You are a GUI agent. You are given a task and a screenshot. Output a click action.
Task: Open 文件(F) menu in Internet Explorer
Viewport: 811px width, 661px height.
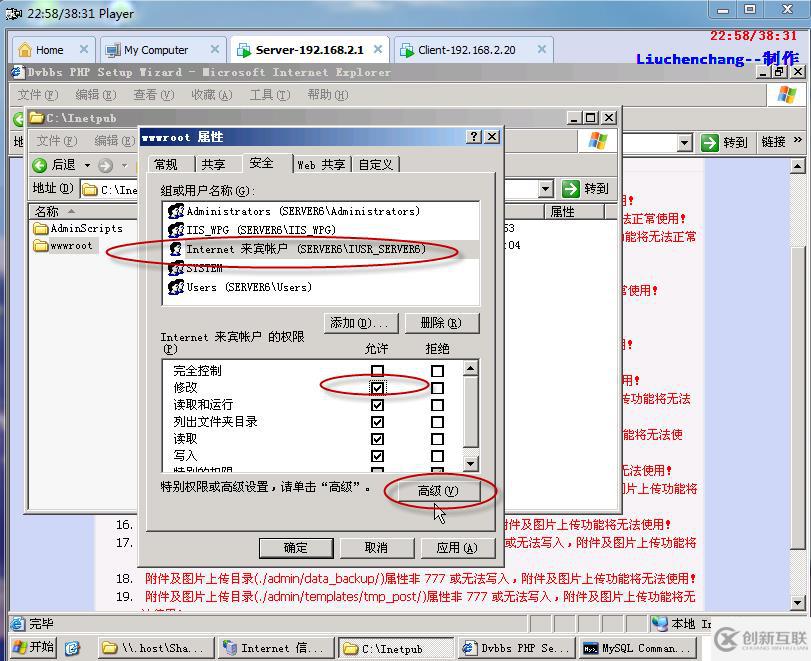point(38,95)
